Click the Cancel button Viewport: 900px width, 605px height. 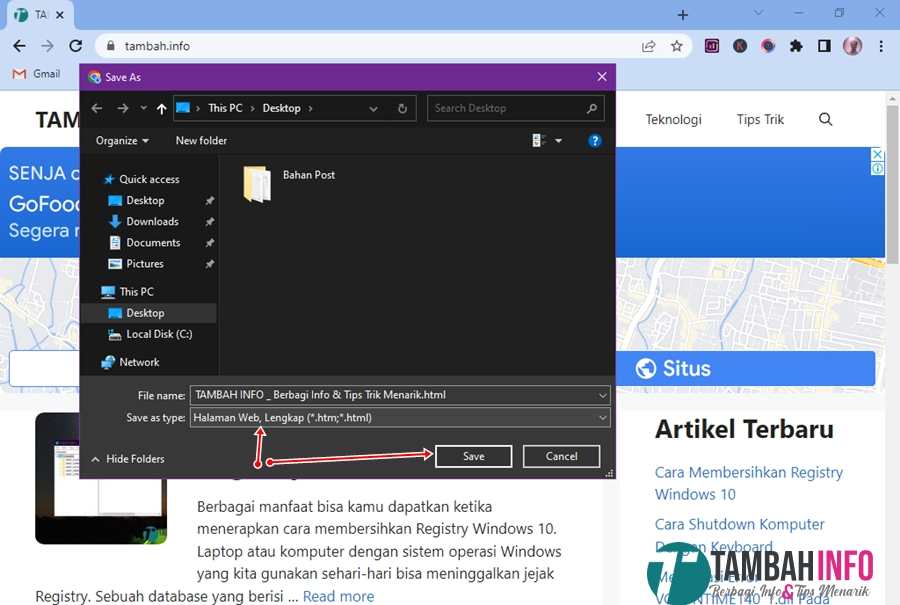[x=561, y=456]
